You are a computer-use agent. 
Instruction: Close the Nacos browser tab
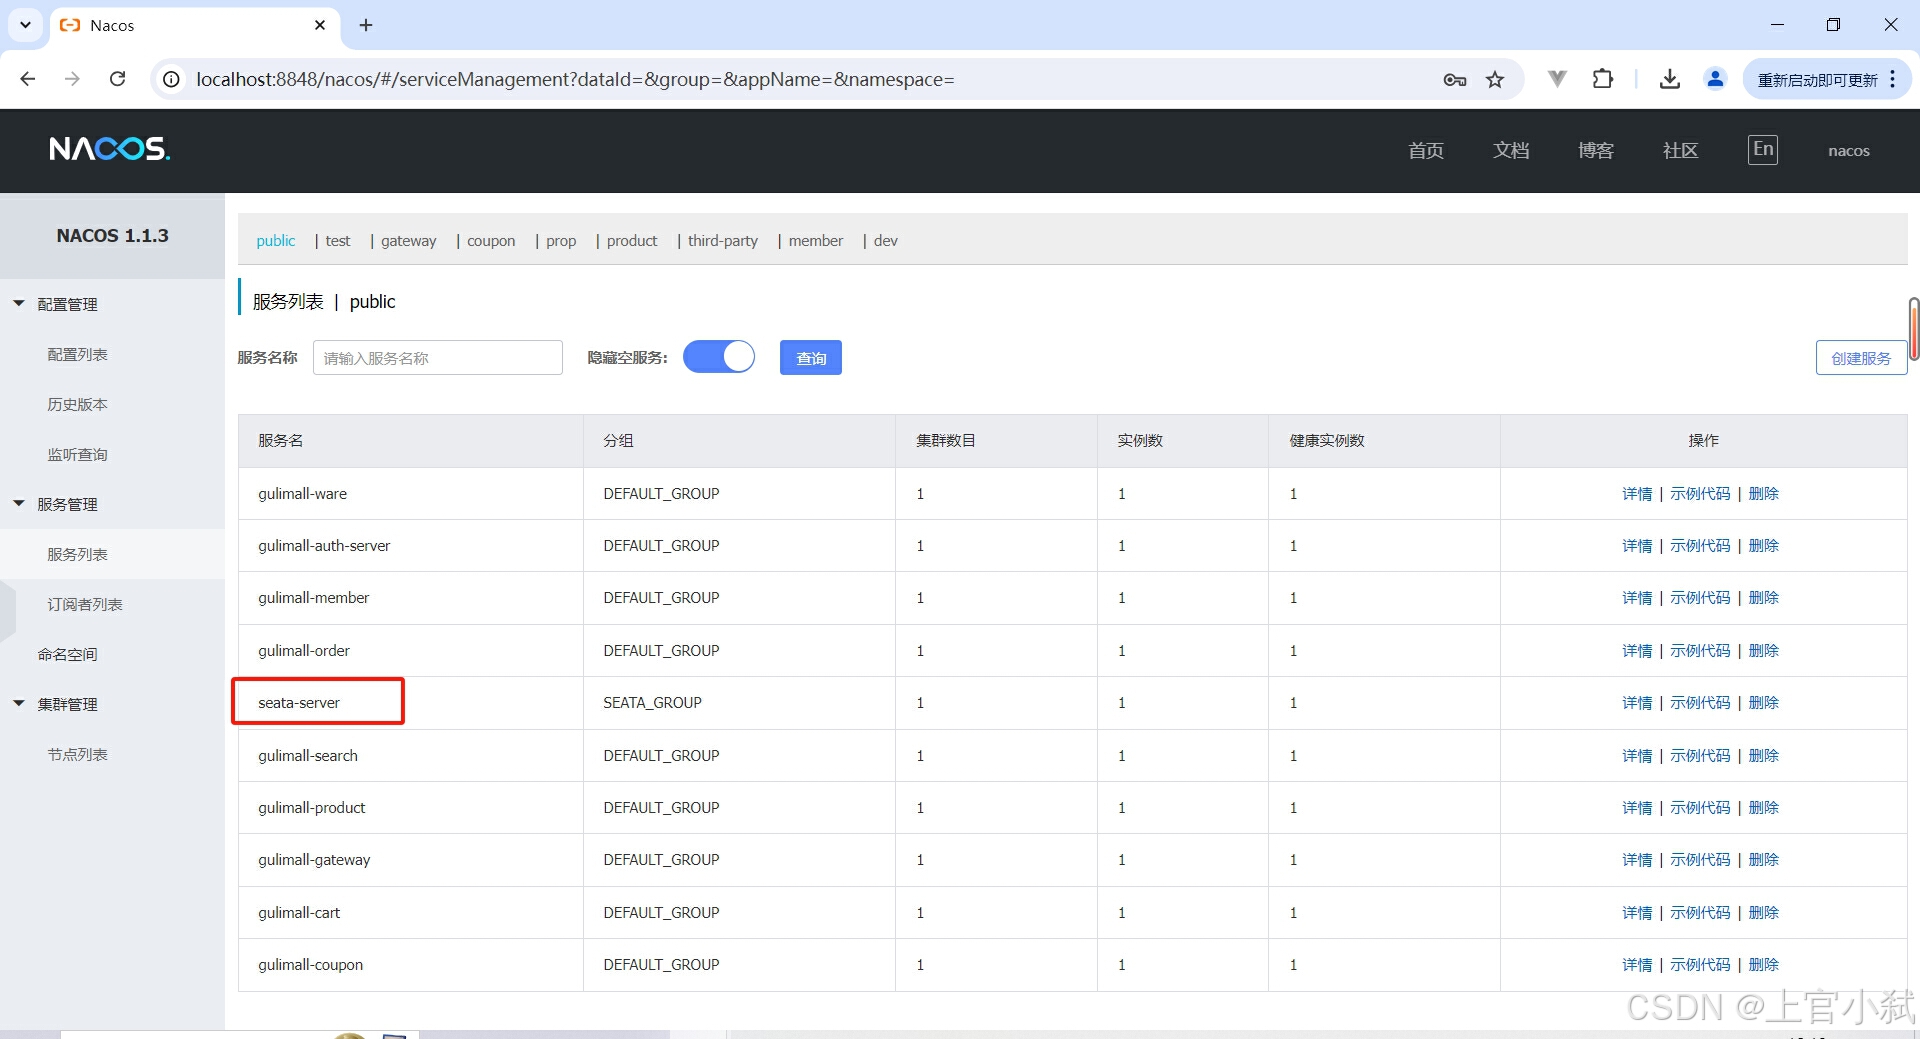point(320,25)
